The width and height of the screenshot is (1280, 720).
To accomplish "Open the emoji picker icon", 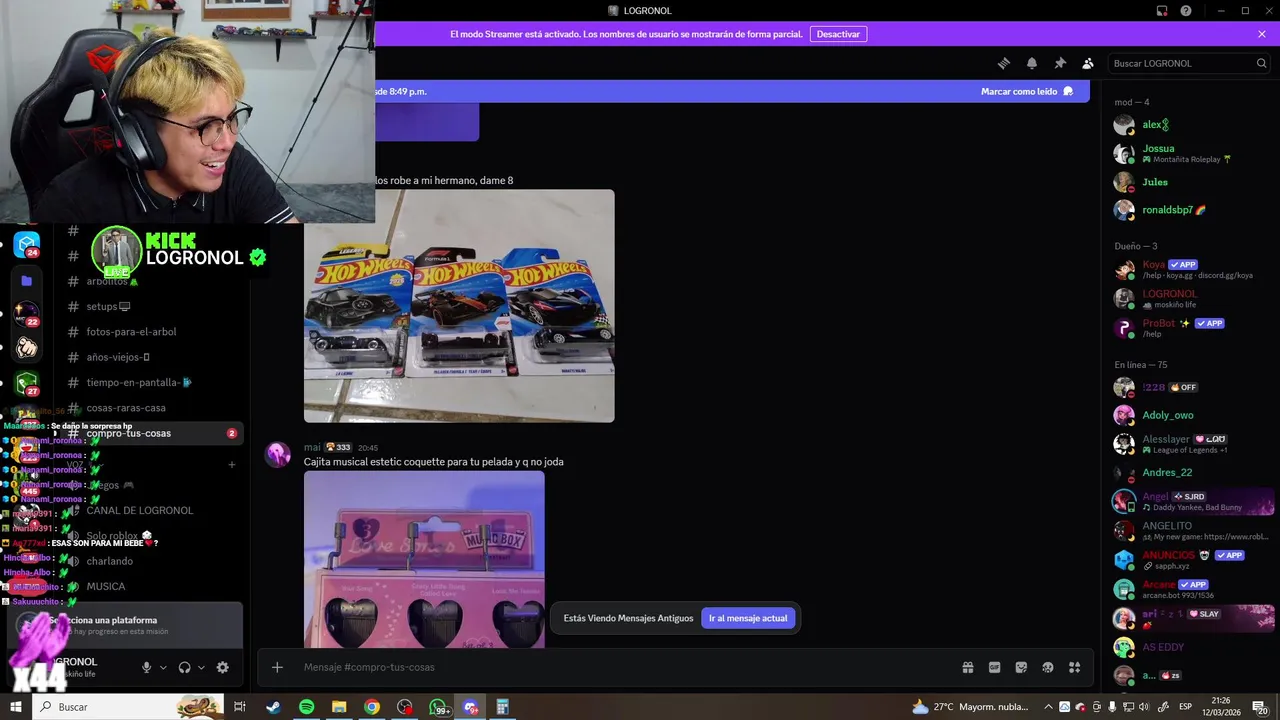I will point(1048,667).
